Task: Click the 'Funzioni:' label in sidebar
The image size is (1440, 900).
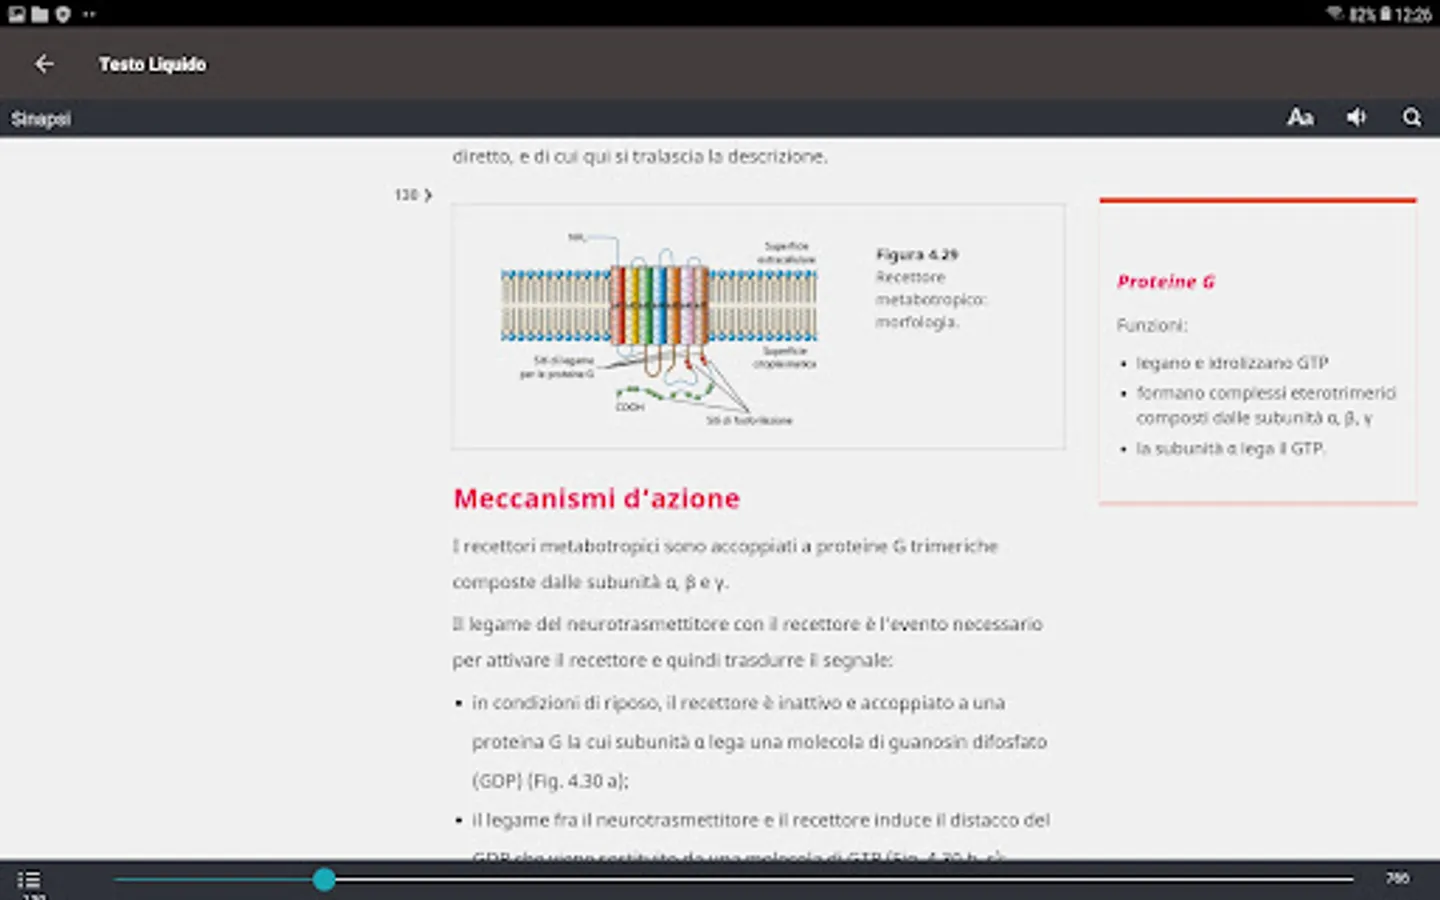Action: pyautogui.click(x=1152, y=325)
